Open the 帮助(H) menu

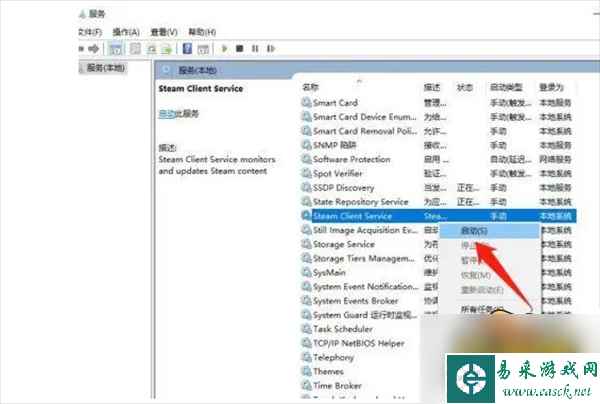click(202, 32)
